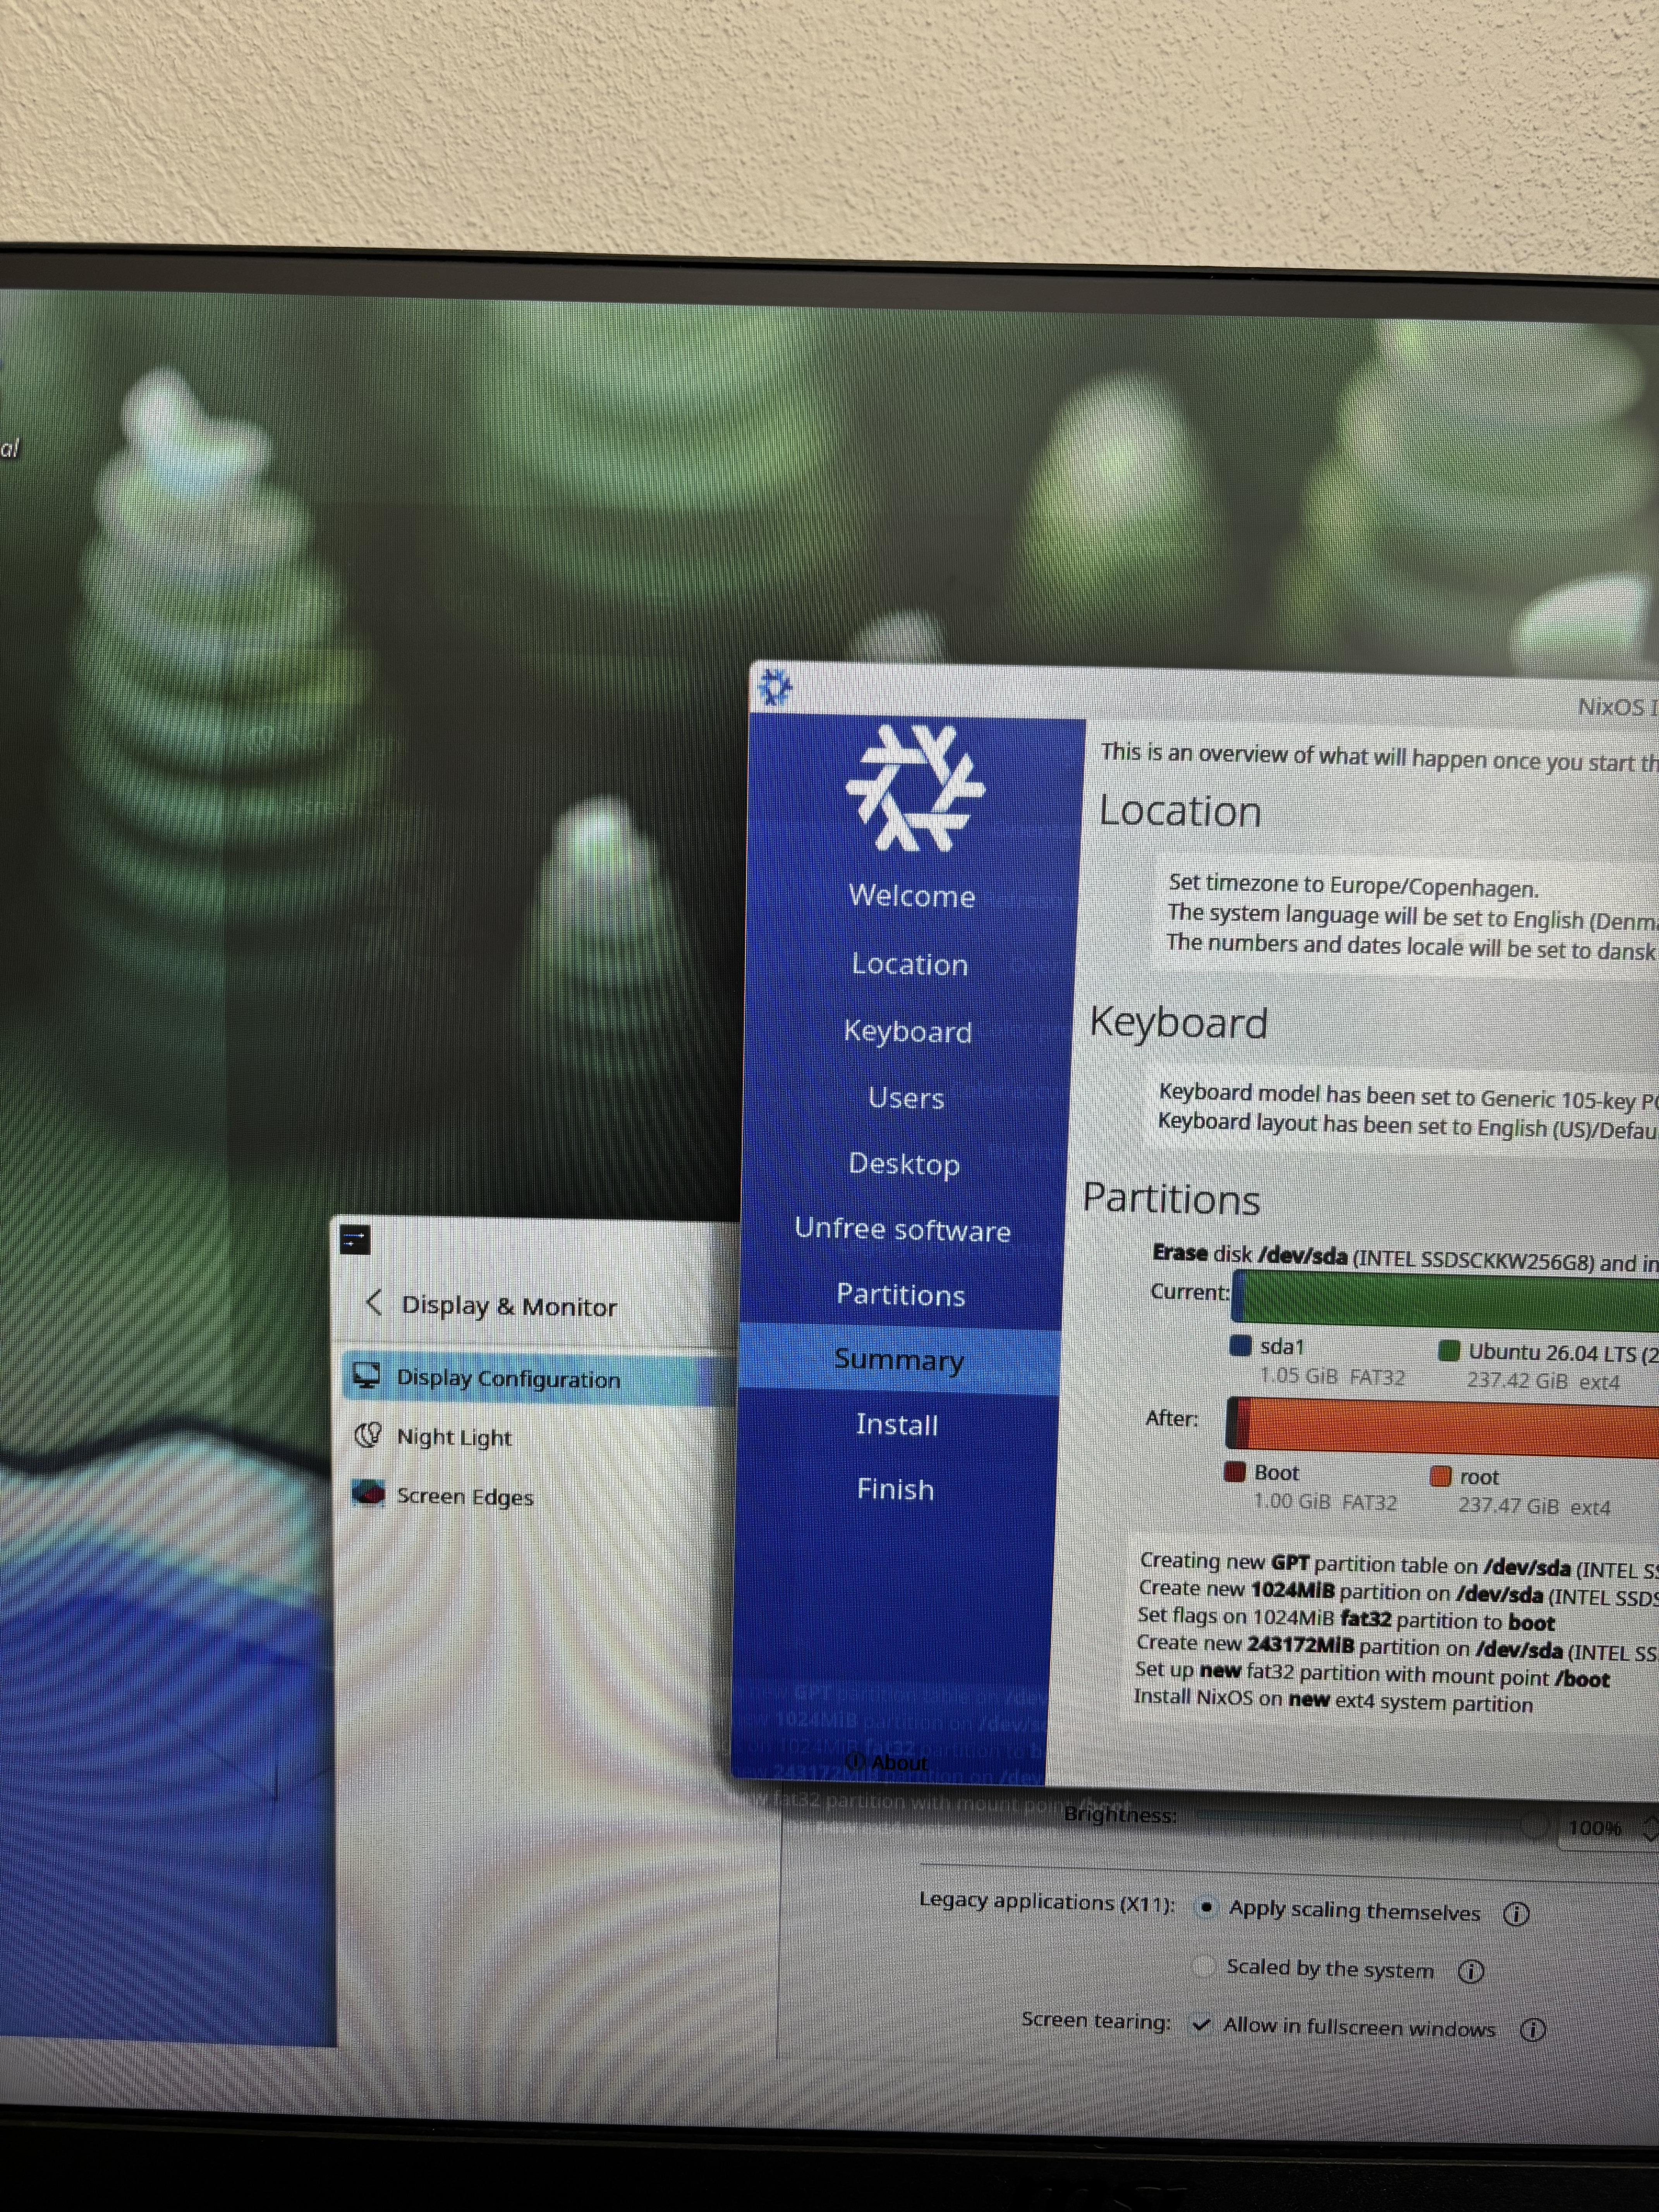Click the "1.00 GiB FAT32" size under Boot

(x=1325, y=1502)
